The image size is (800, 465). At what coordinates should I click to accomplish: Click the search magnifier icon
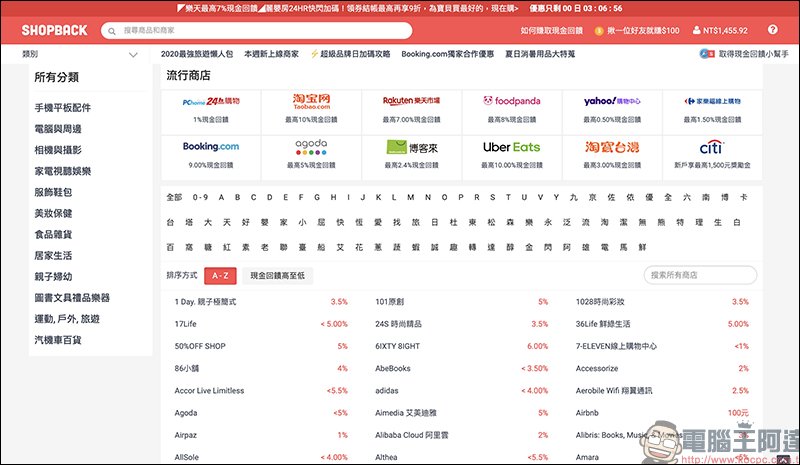click(112, 31)
